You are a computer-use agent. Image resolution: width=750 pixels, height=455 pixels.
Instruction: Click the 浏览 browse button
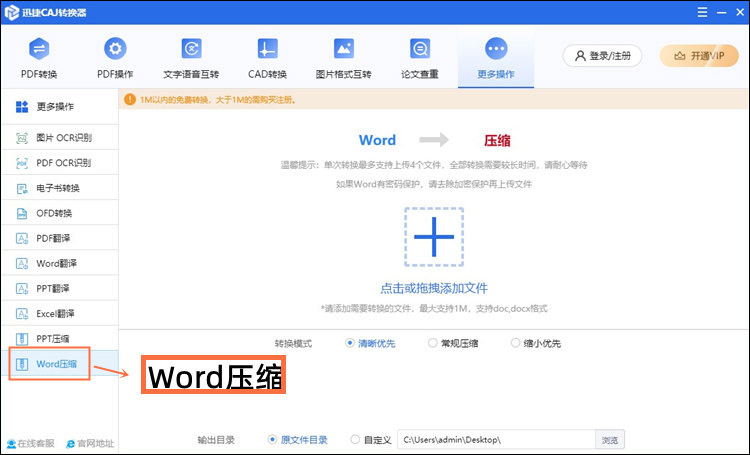coord(609,439)
